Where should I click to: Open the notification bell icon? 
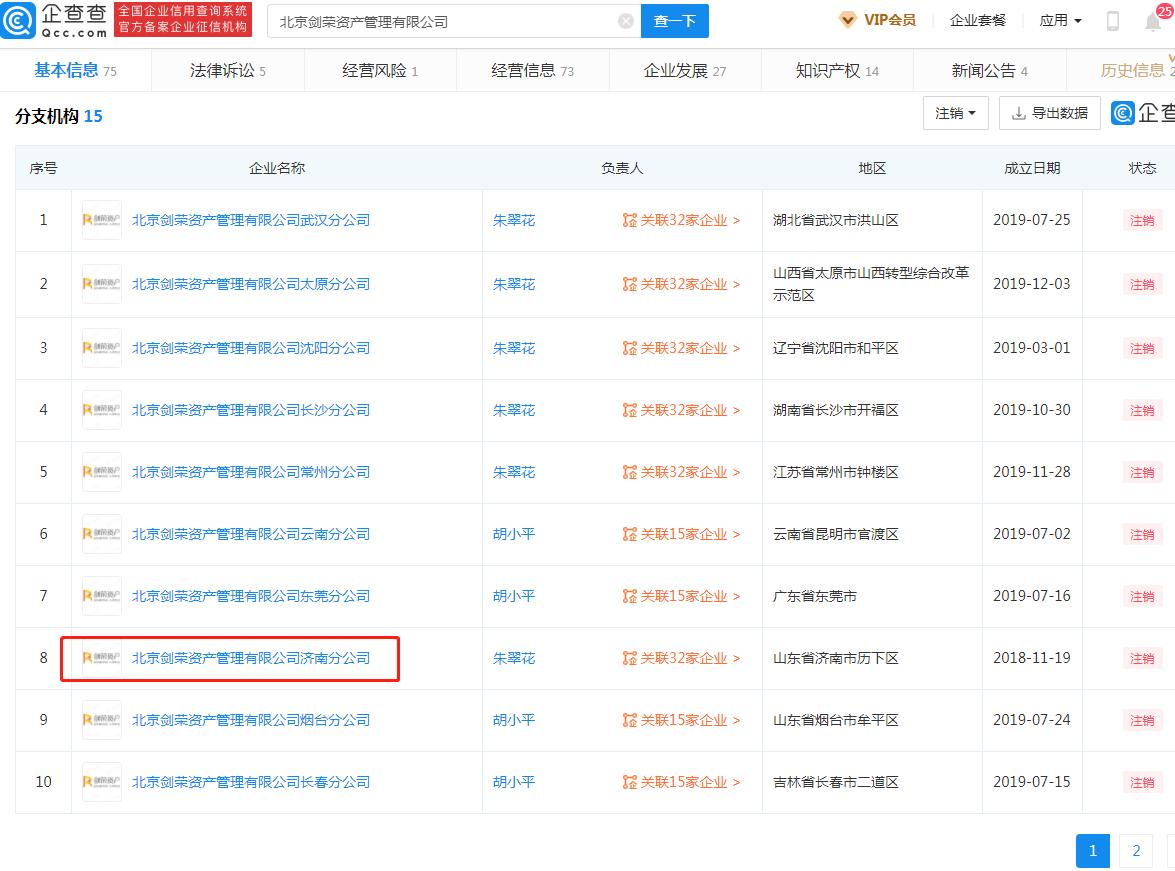1153,22
